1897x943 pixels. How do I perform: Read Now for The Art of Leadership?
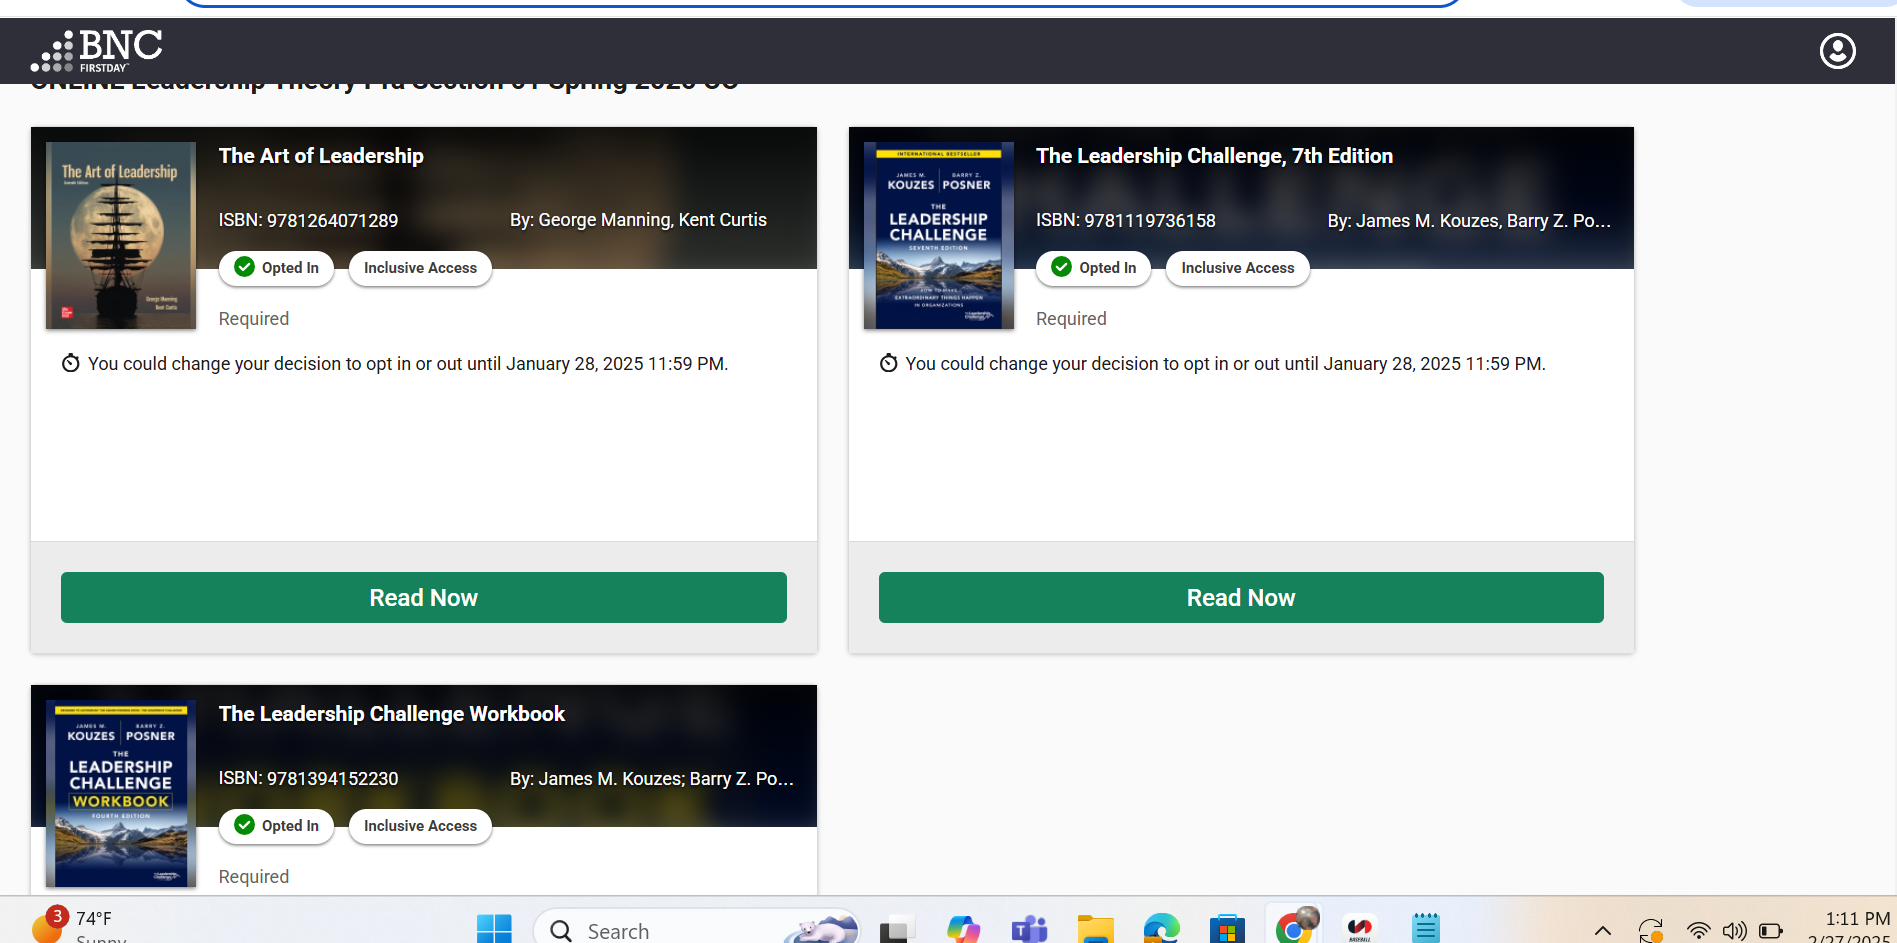tap(424, 598)
